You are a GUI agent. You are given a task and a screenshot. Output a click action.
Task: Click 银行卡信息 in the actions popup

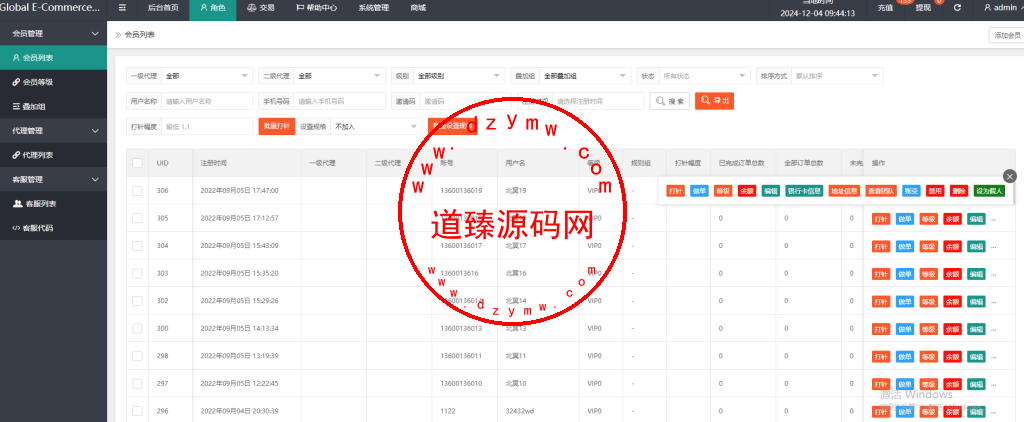[x=803, y=191]
